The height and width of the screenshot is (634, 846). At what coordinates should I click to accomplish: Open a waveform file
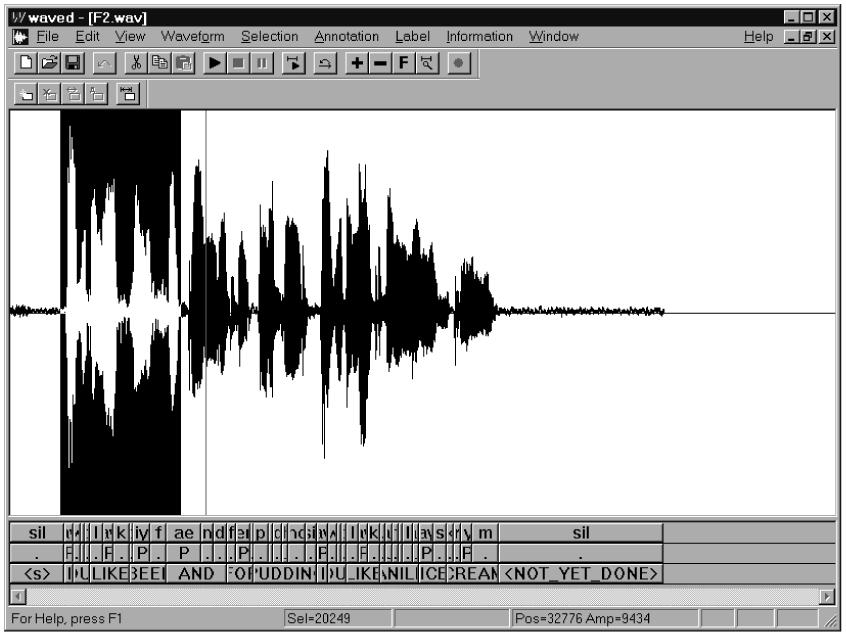point(49,63)
